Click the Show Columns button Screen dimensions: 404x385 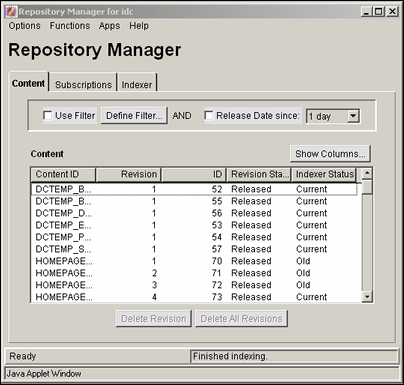click(x=330, y=154)
